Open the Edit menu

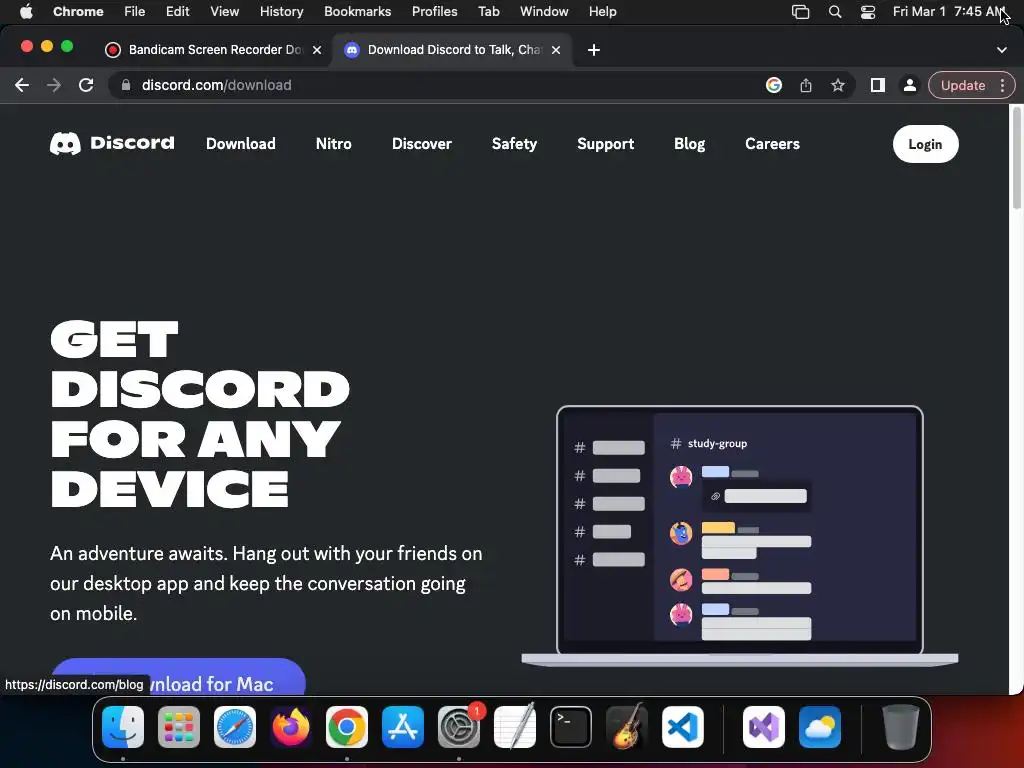tap(178, 12)
